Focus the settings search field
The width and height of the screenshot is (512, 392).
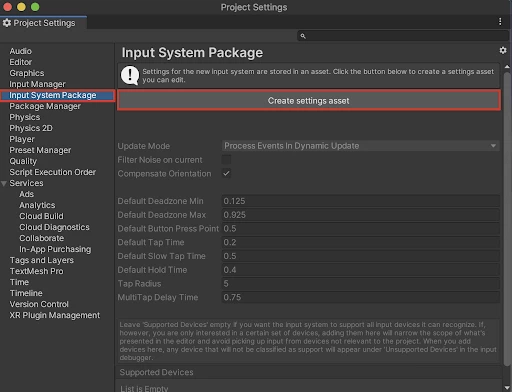(x=403, y=36)
